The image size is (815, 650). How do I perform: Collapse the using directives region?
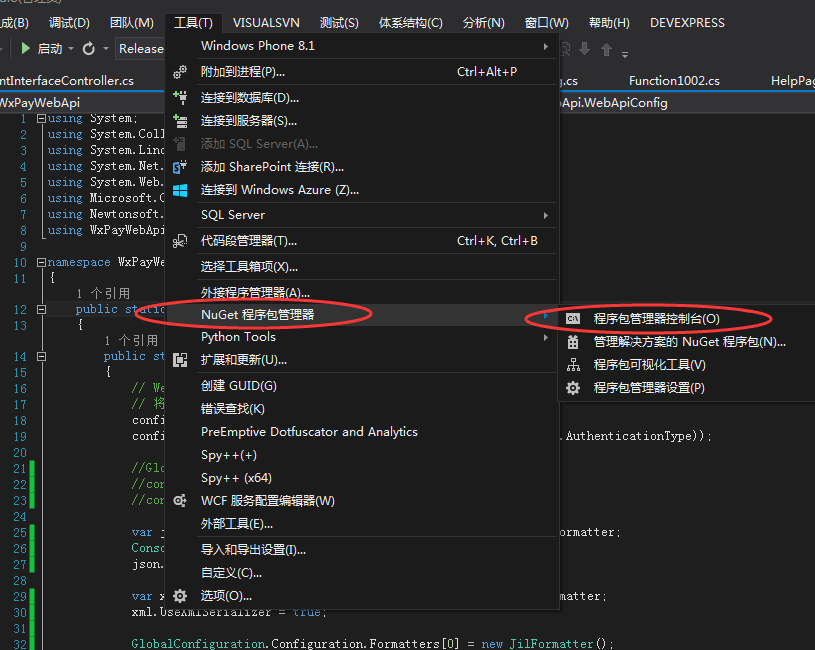click(40, 119)
